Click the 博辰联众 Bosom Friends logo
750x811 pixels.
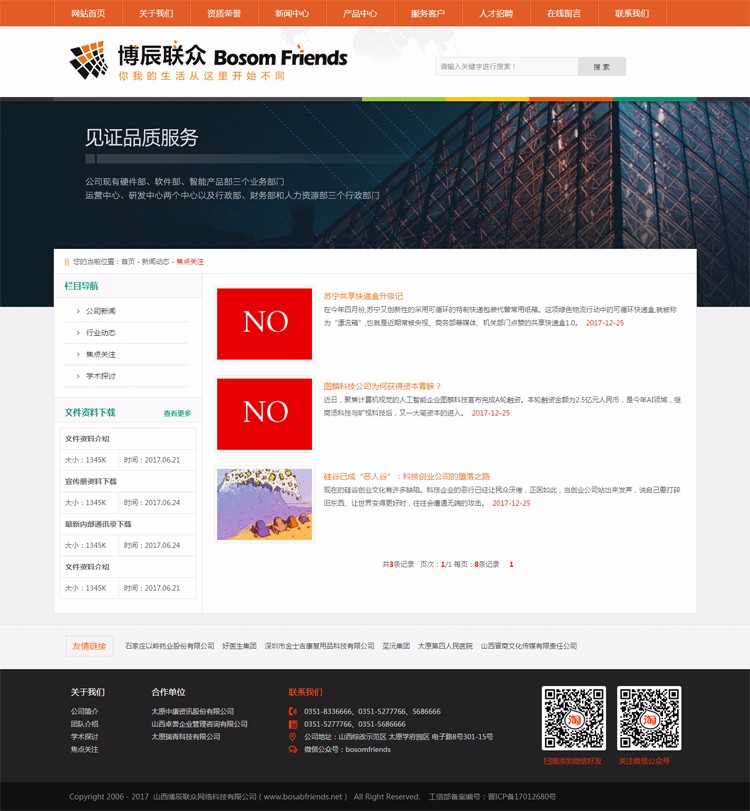[208, 61]
